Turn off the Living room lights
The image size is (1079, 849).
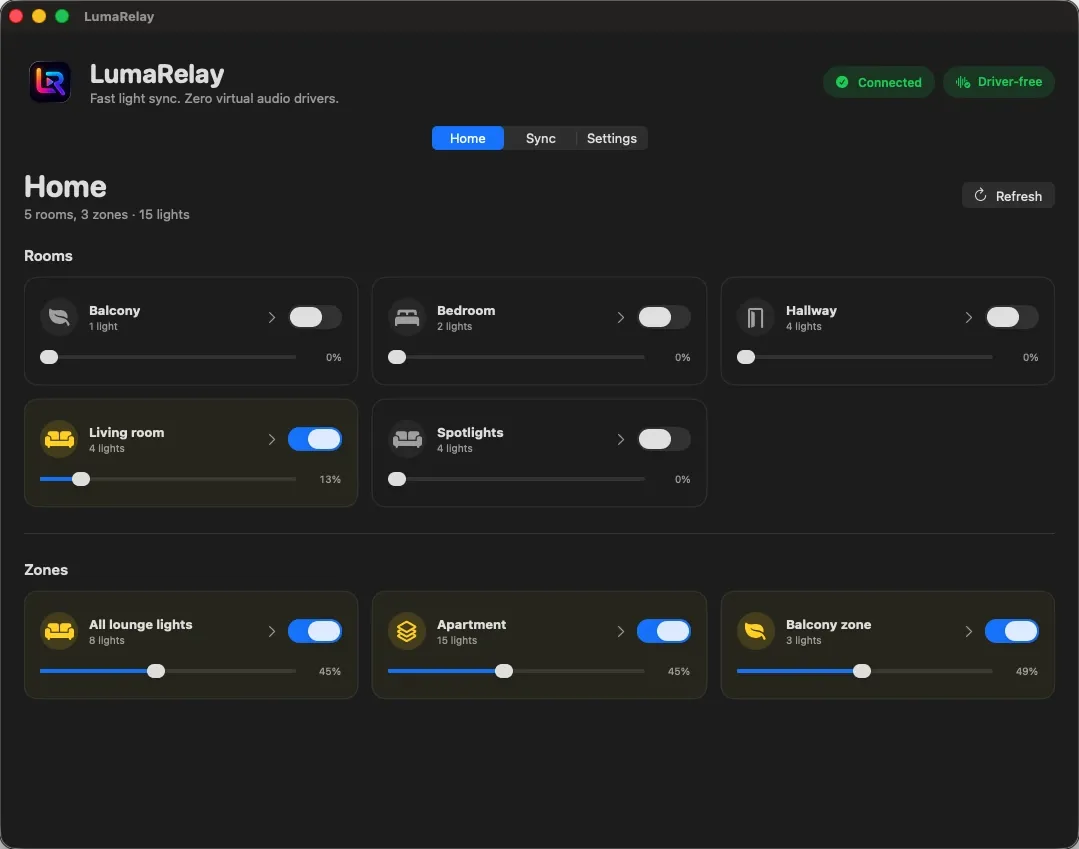pyautogui.click(x=315, y=439)
